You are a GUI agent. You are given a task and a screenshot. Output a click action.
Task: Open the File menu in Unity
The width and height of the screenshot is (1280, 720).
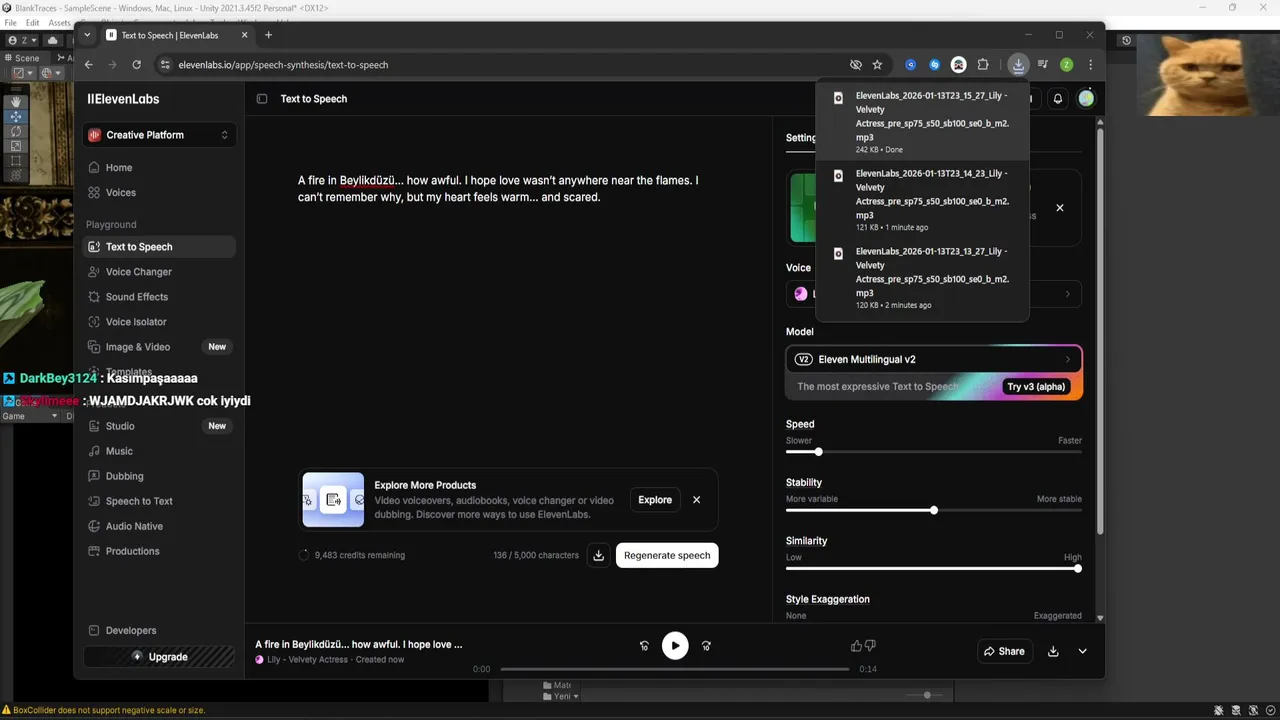[11, 22]
